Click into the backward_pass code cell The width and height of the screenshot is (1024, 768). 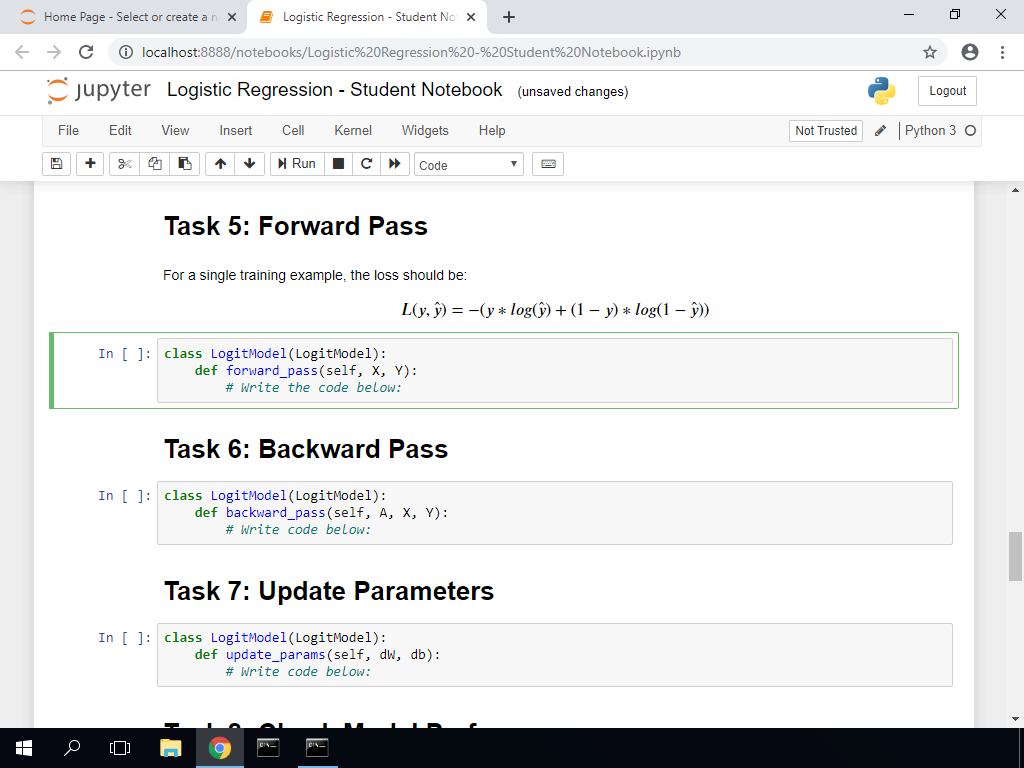(x=554, y=513)
